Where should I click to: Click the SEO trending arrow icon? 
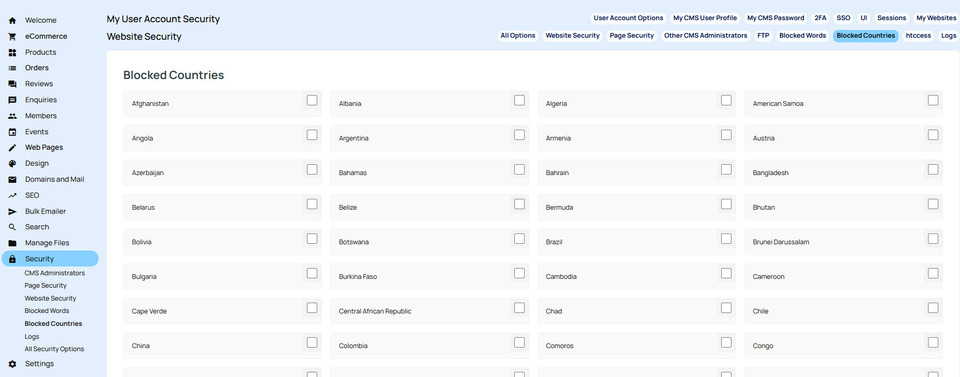(x=12, y=195)
